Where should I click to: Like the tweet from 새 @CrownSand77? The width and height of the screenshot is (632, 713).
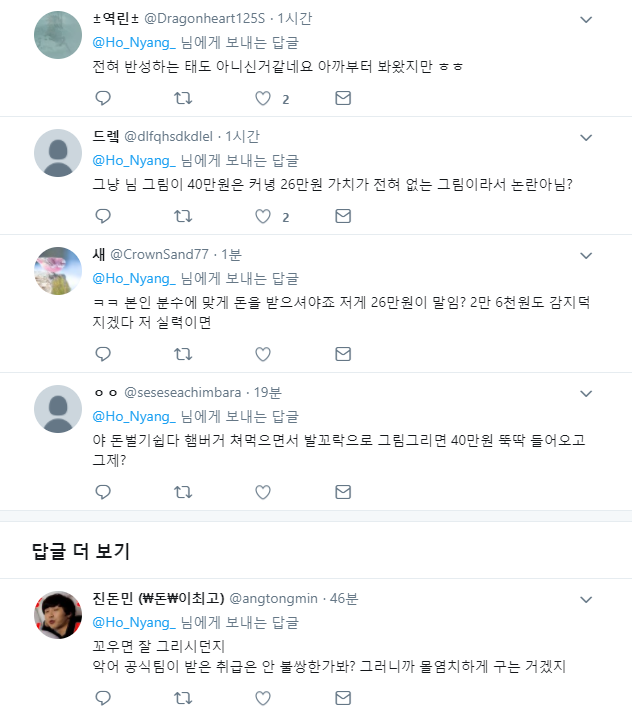(263, 354)
